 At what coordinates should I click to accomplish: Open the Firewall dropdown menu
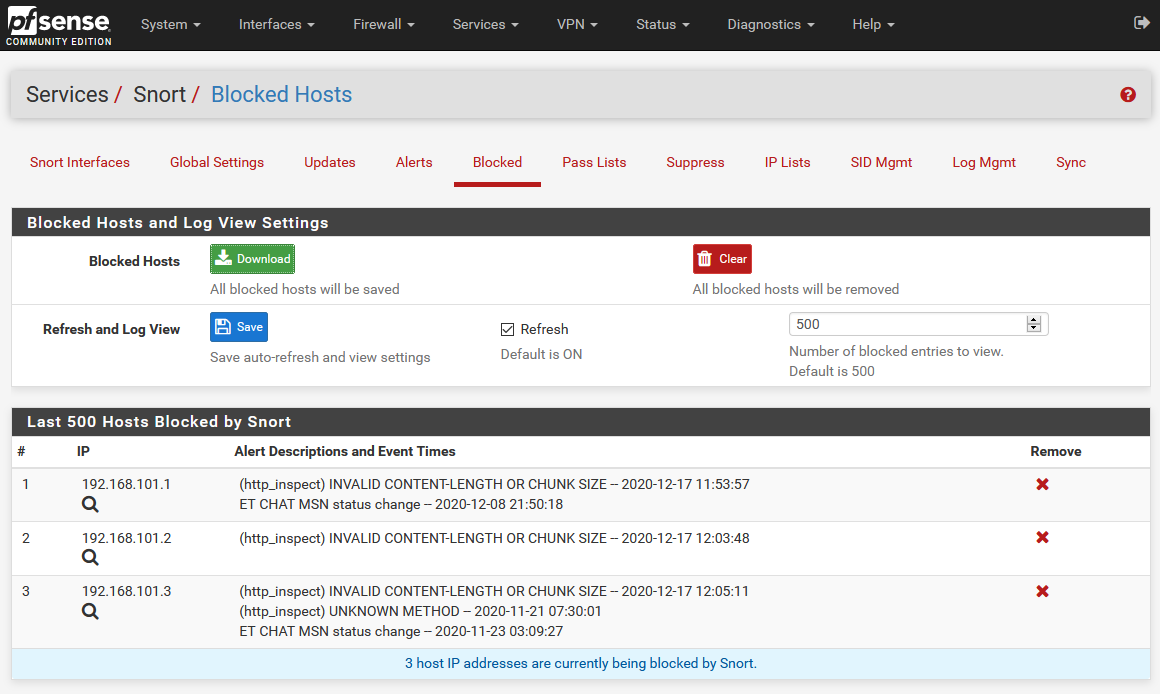384,24
